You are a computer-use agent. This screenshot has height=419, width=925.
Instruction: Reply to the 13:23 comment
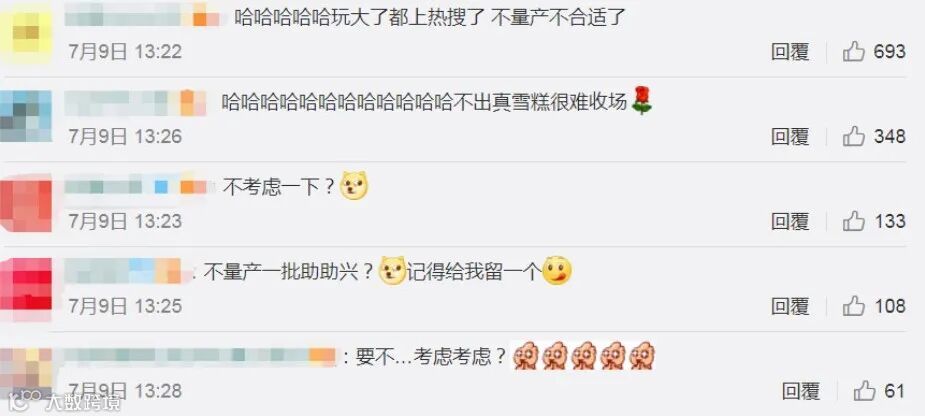pos(790,222)
